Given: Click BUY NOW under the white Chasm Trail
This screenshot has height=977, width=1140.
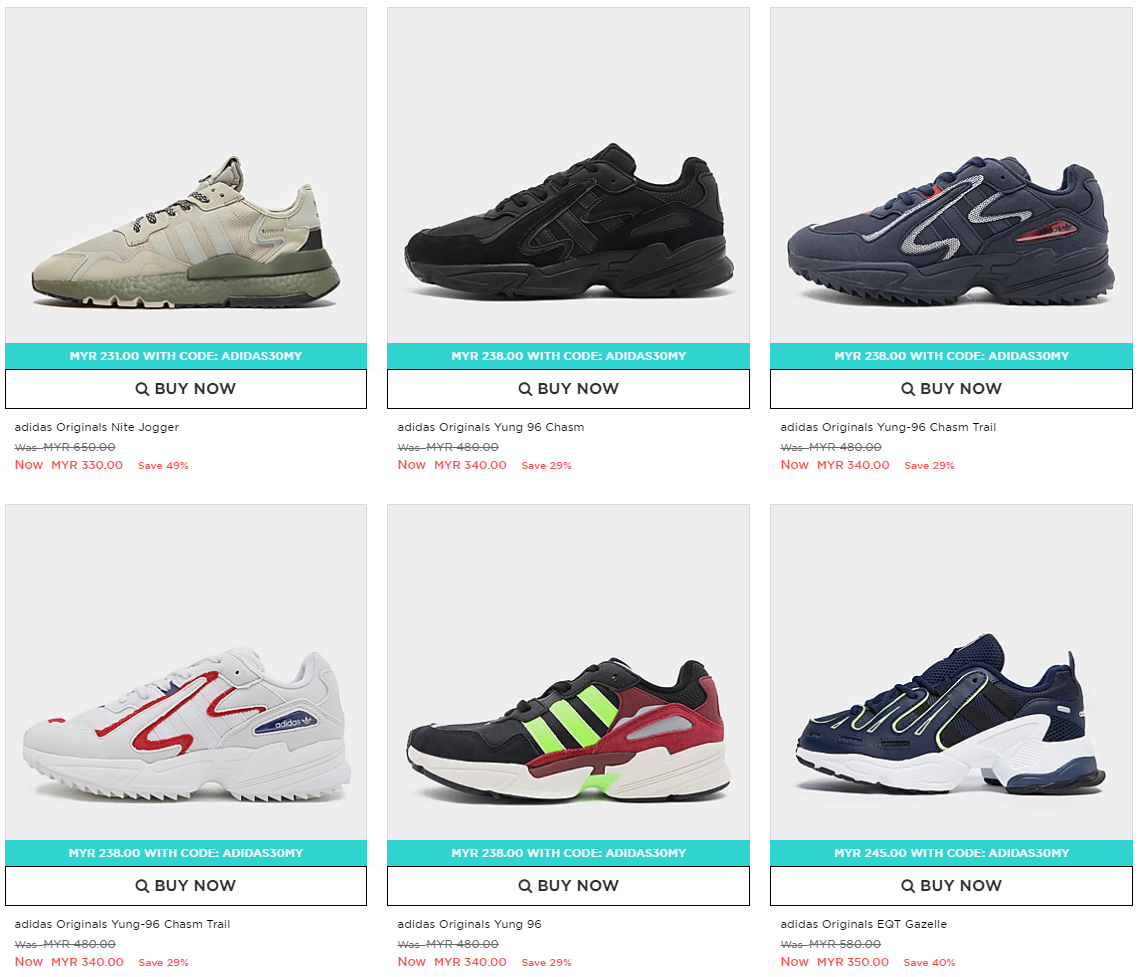Looking at the screenshot, I should (x=186, y=886).
